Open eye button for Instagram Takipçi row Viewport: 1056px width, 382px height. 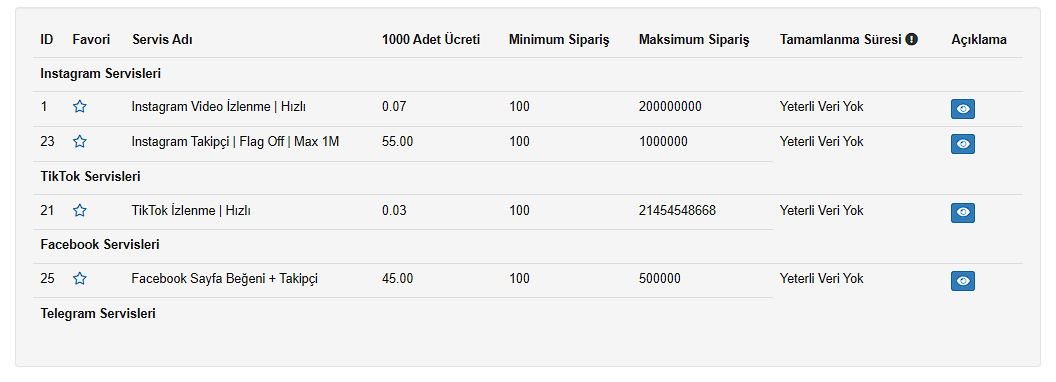click(x=963, y=144)
